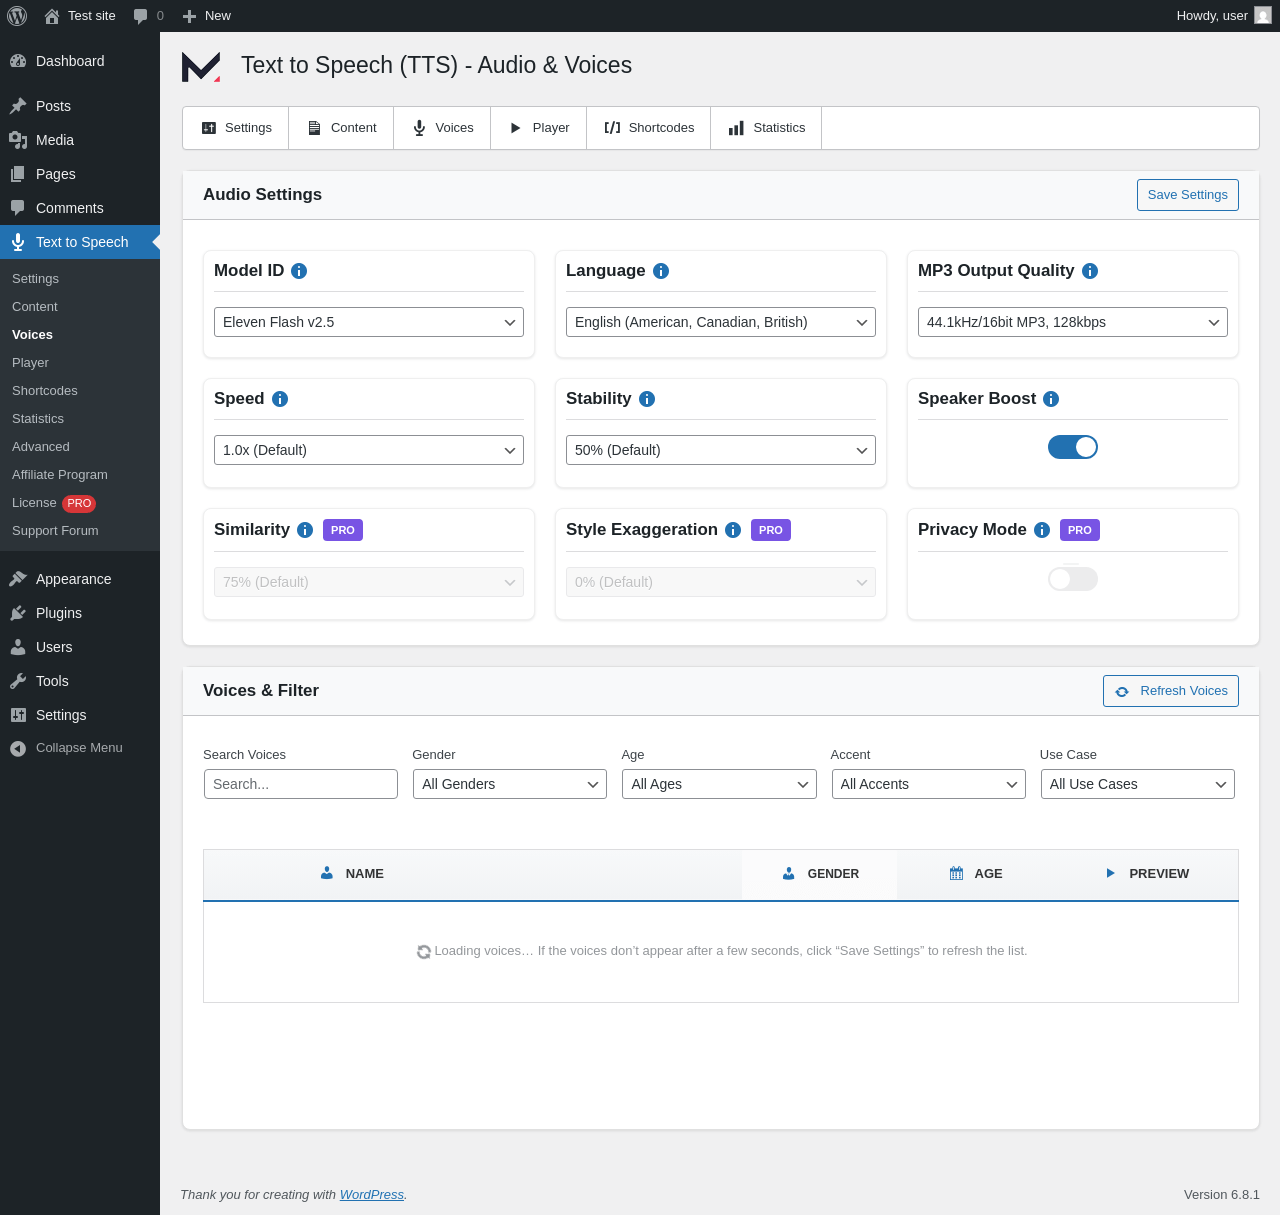Open the Howdy, user account menu
Viewport: 1280px width, 1215px height.
pos(1223,16)
